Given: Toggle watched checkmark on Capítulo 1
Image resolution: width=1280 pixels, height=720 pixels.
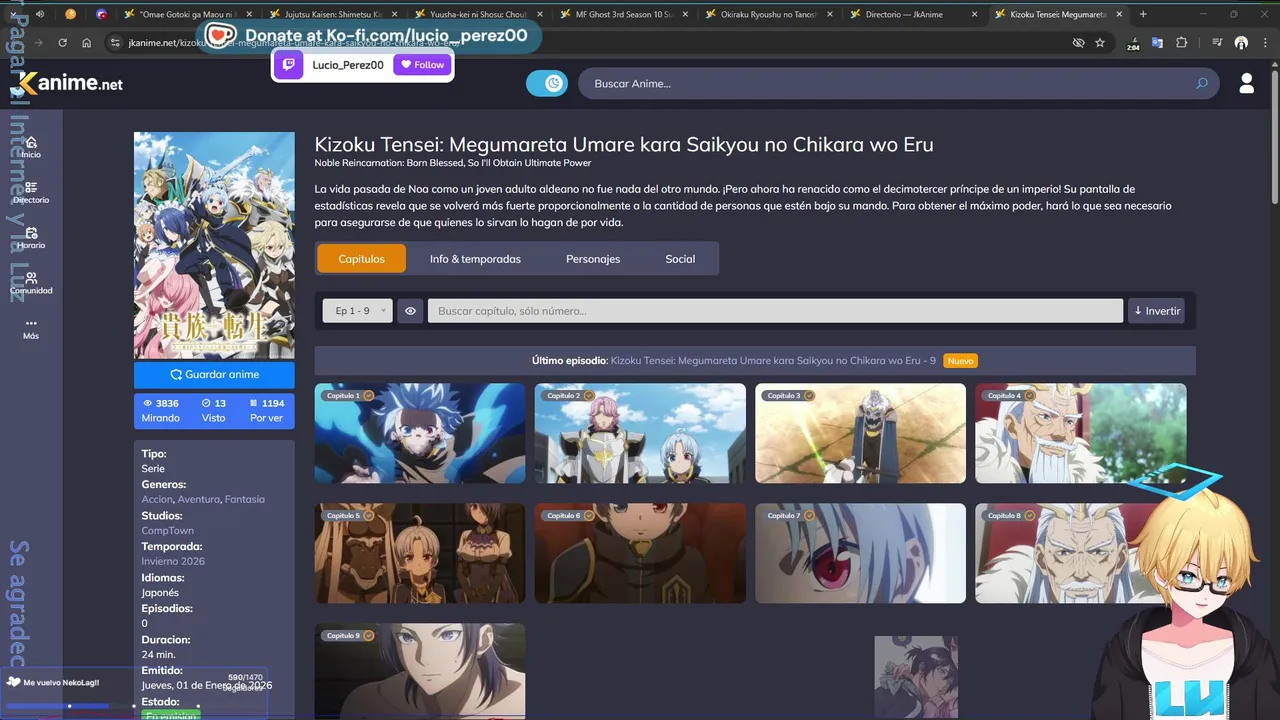Looking at the screenshot, I should [368, 396].
